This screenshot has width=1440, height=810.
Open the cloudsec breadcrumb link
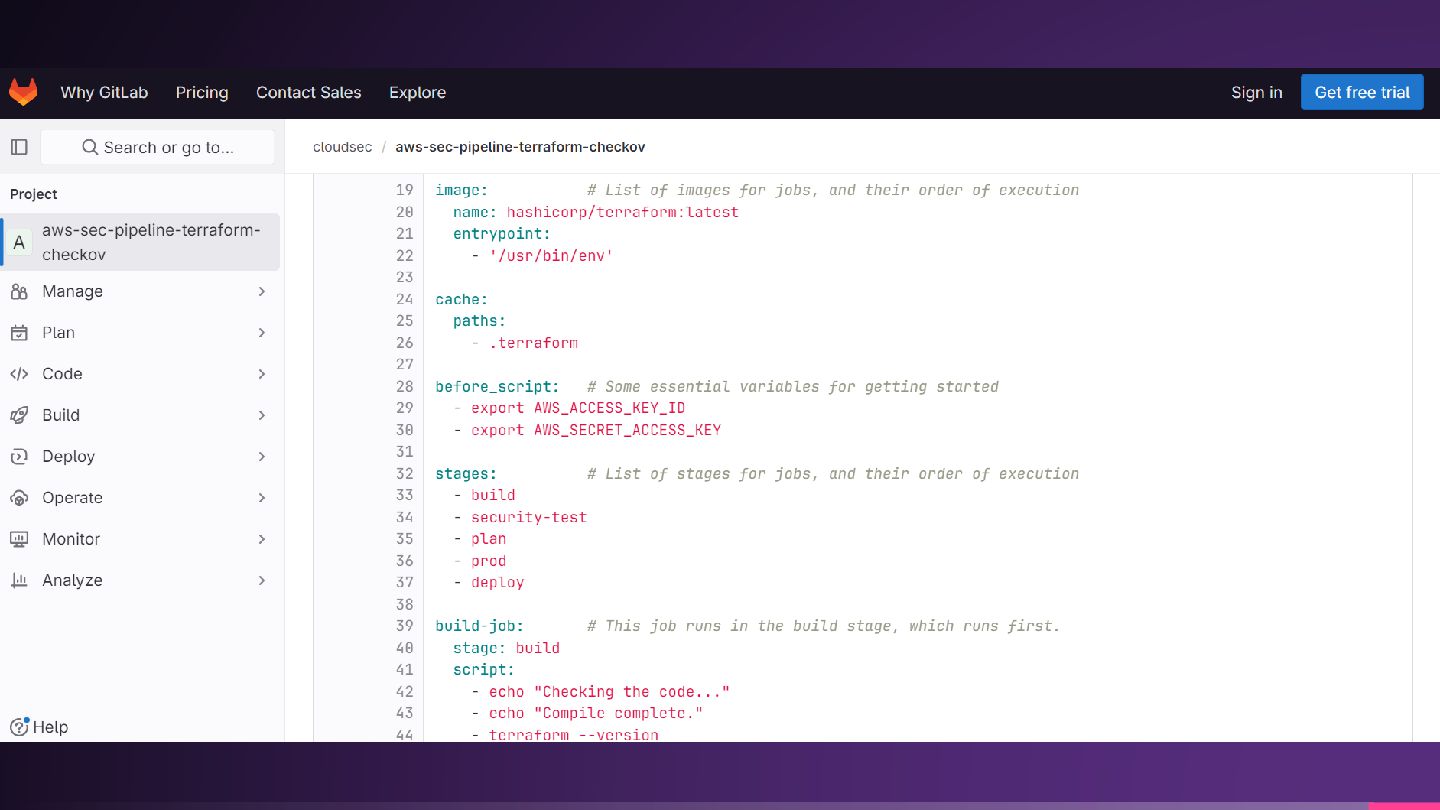coord(342,147)
